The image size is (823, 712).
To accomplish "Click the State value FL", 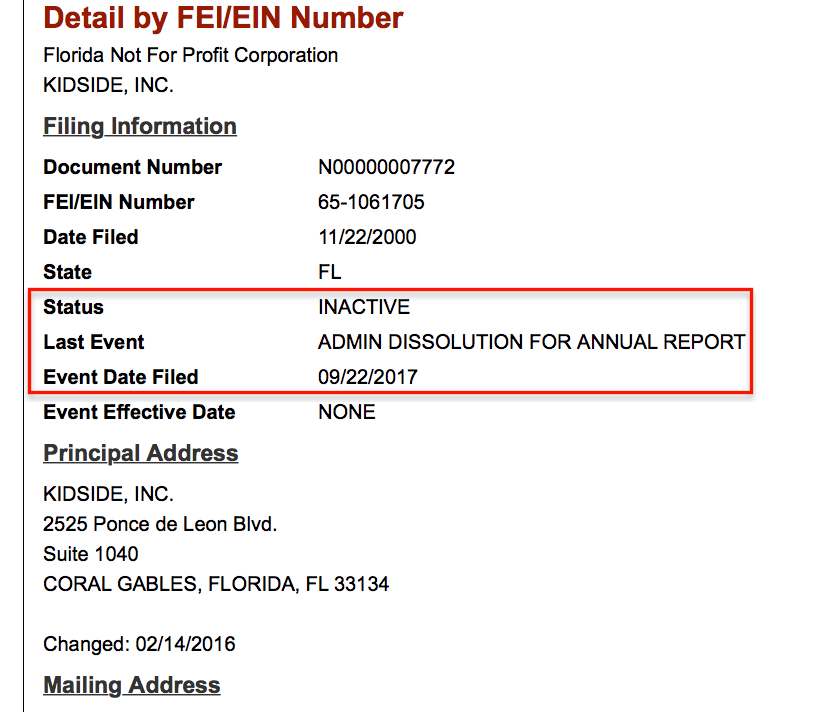I will click(329, 272).
